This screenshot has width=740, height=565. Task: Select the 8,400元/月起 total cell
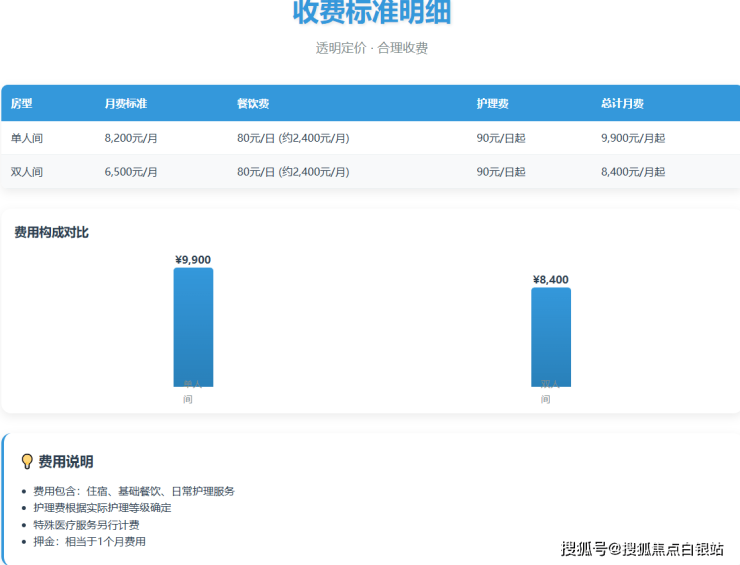click(633, 172)
